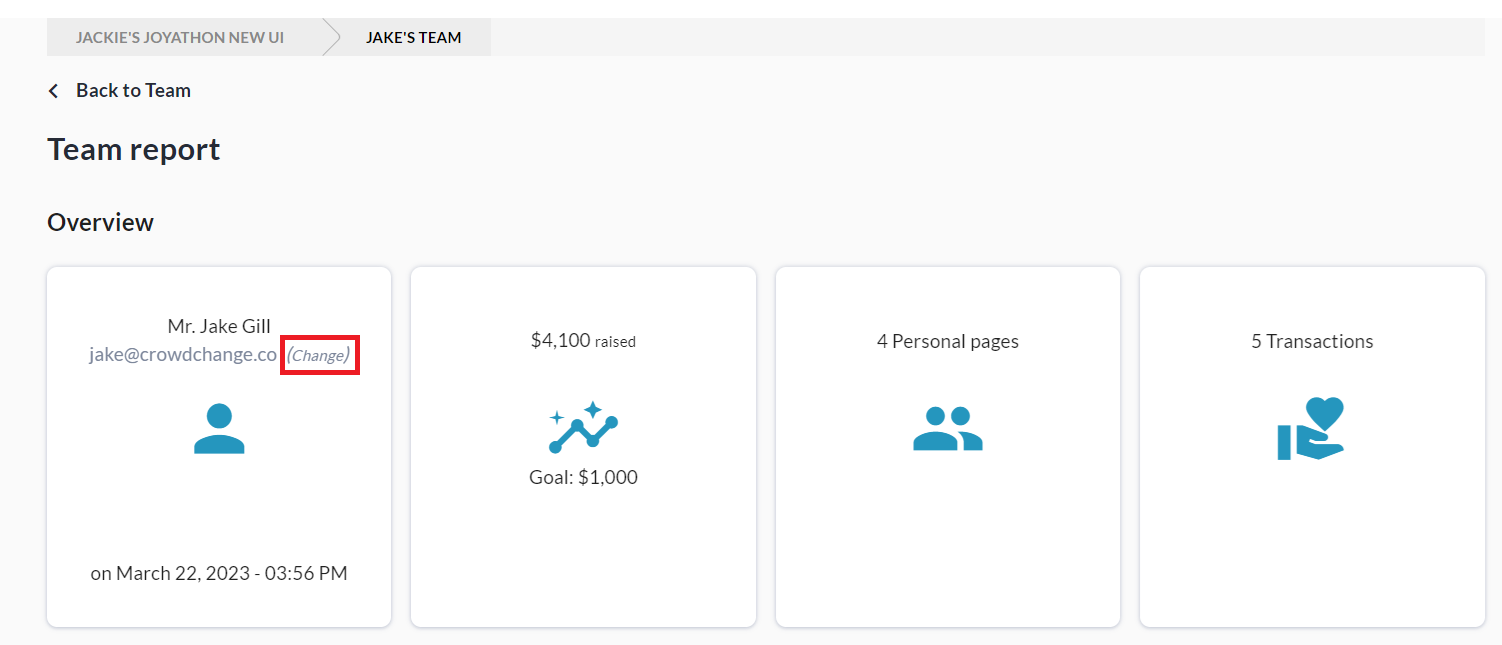Click the two-people group icon

point(947,428)
